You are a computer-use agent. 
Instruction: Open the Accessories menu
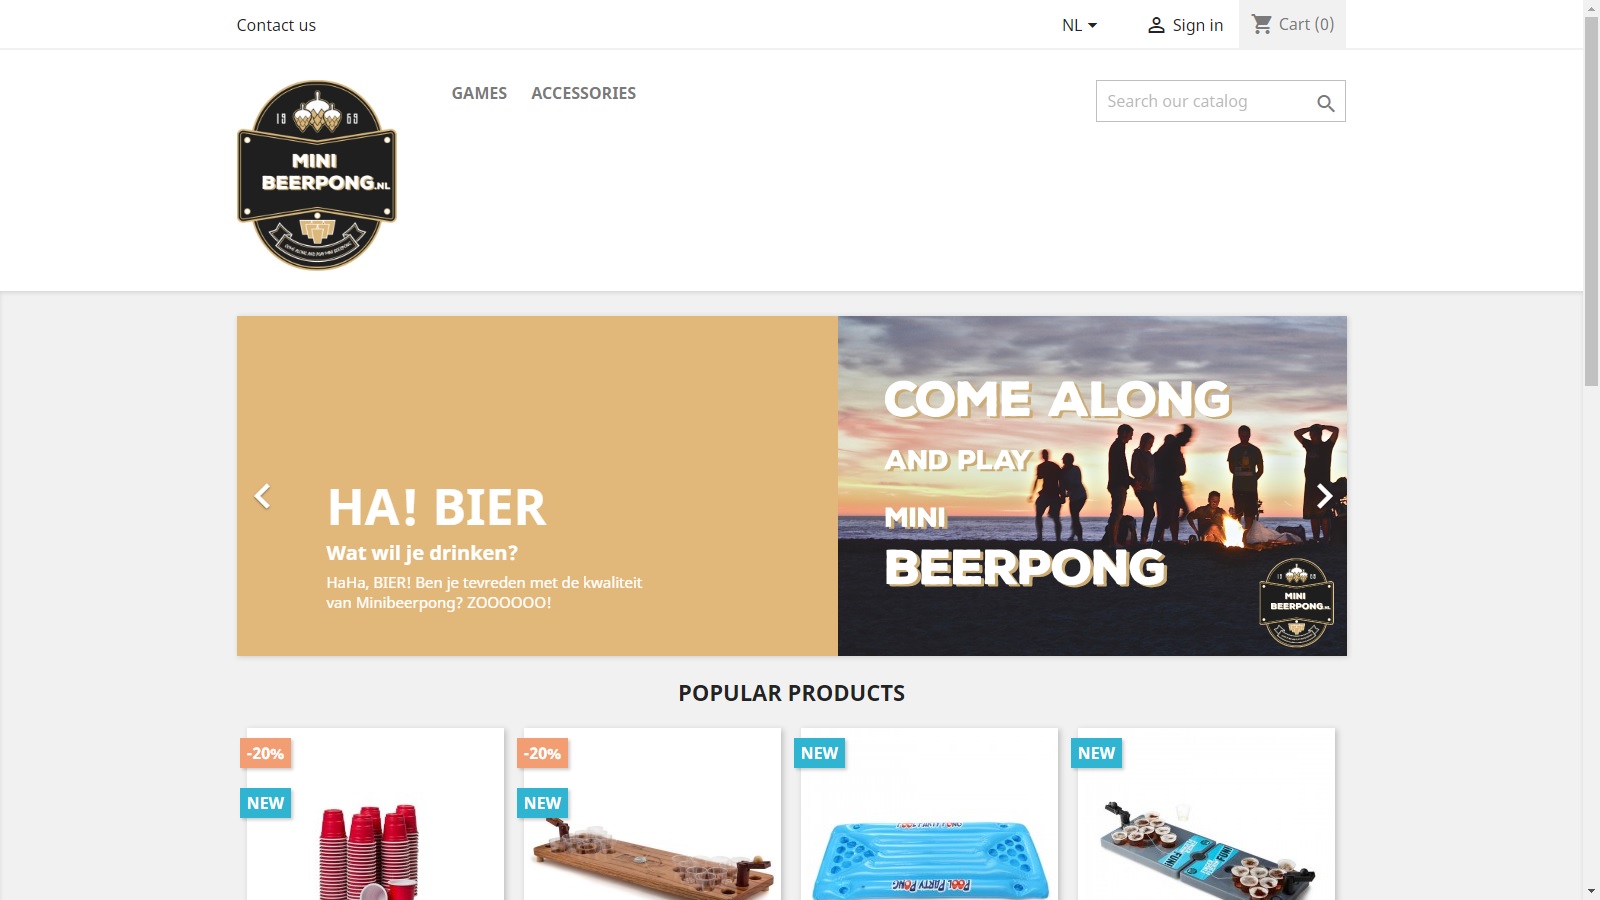(x=583, y=93)
